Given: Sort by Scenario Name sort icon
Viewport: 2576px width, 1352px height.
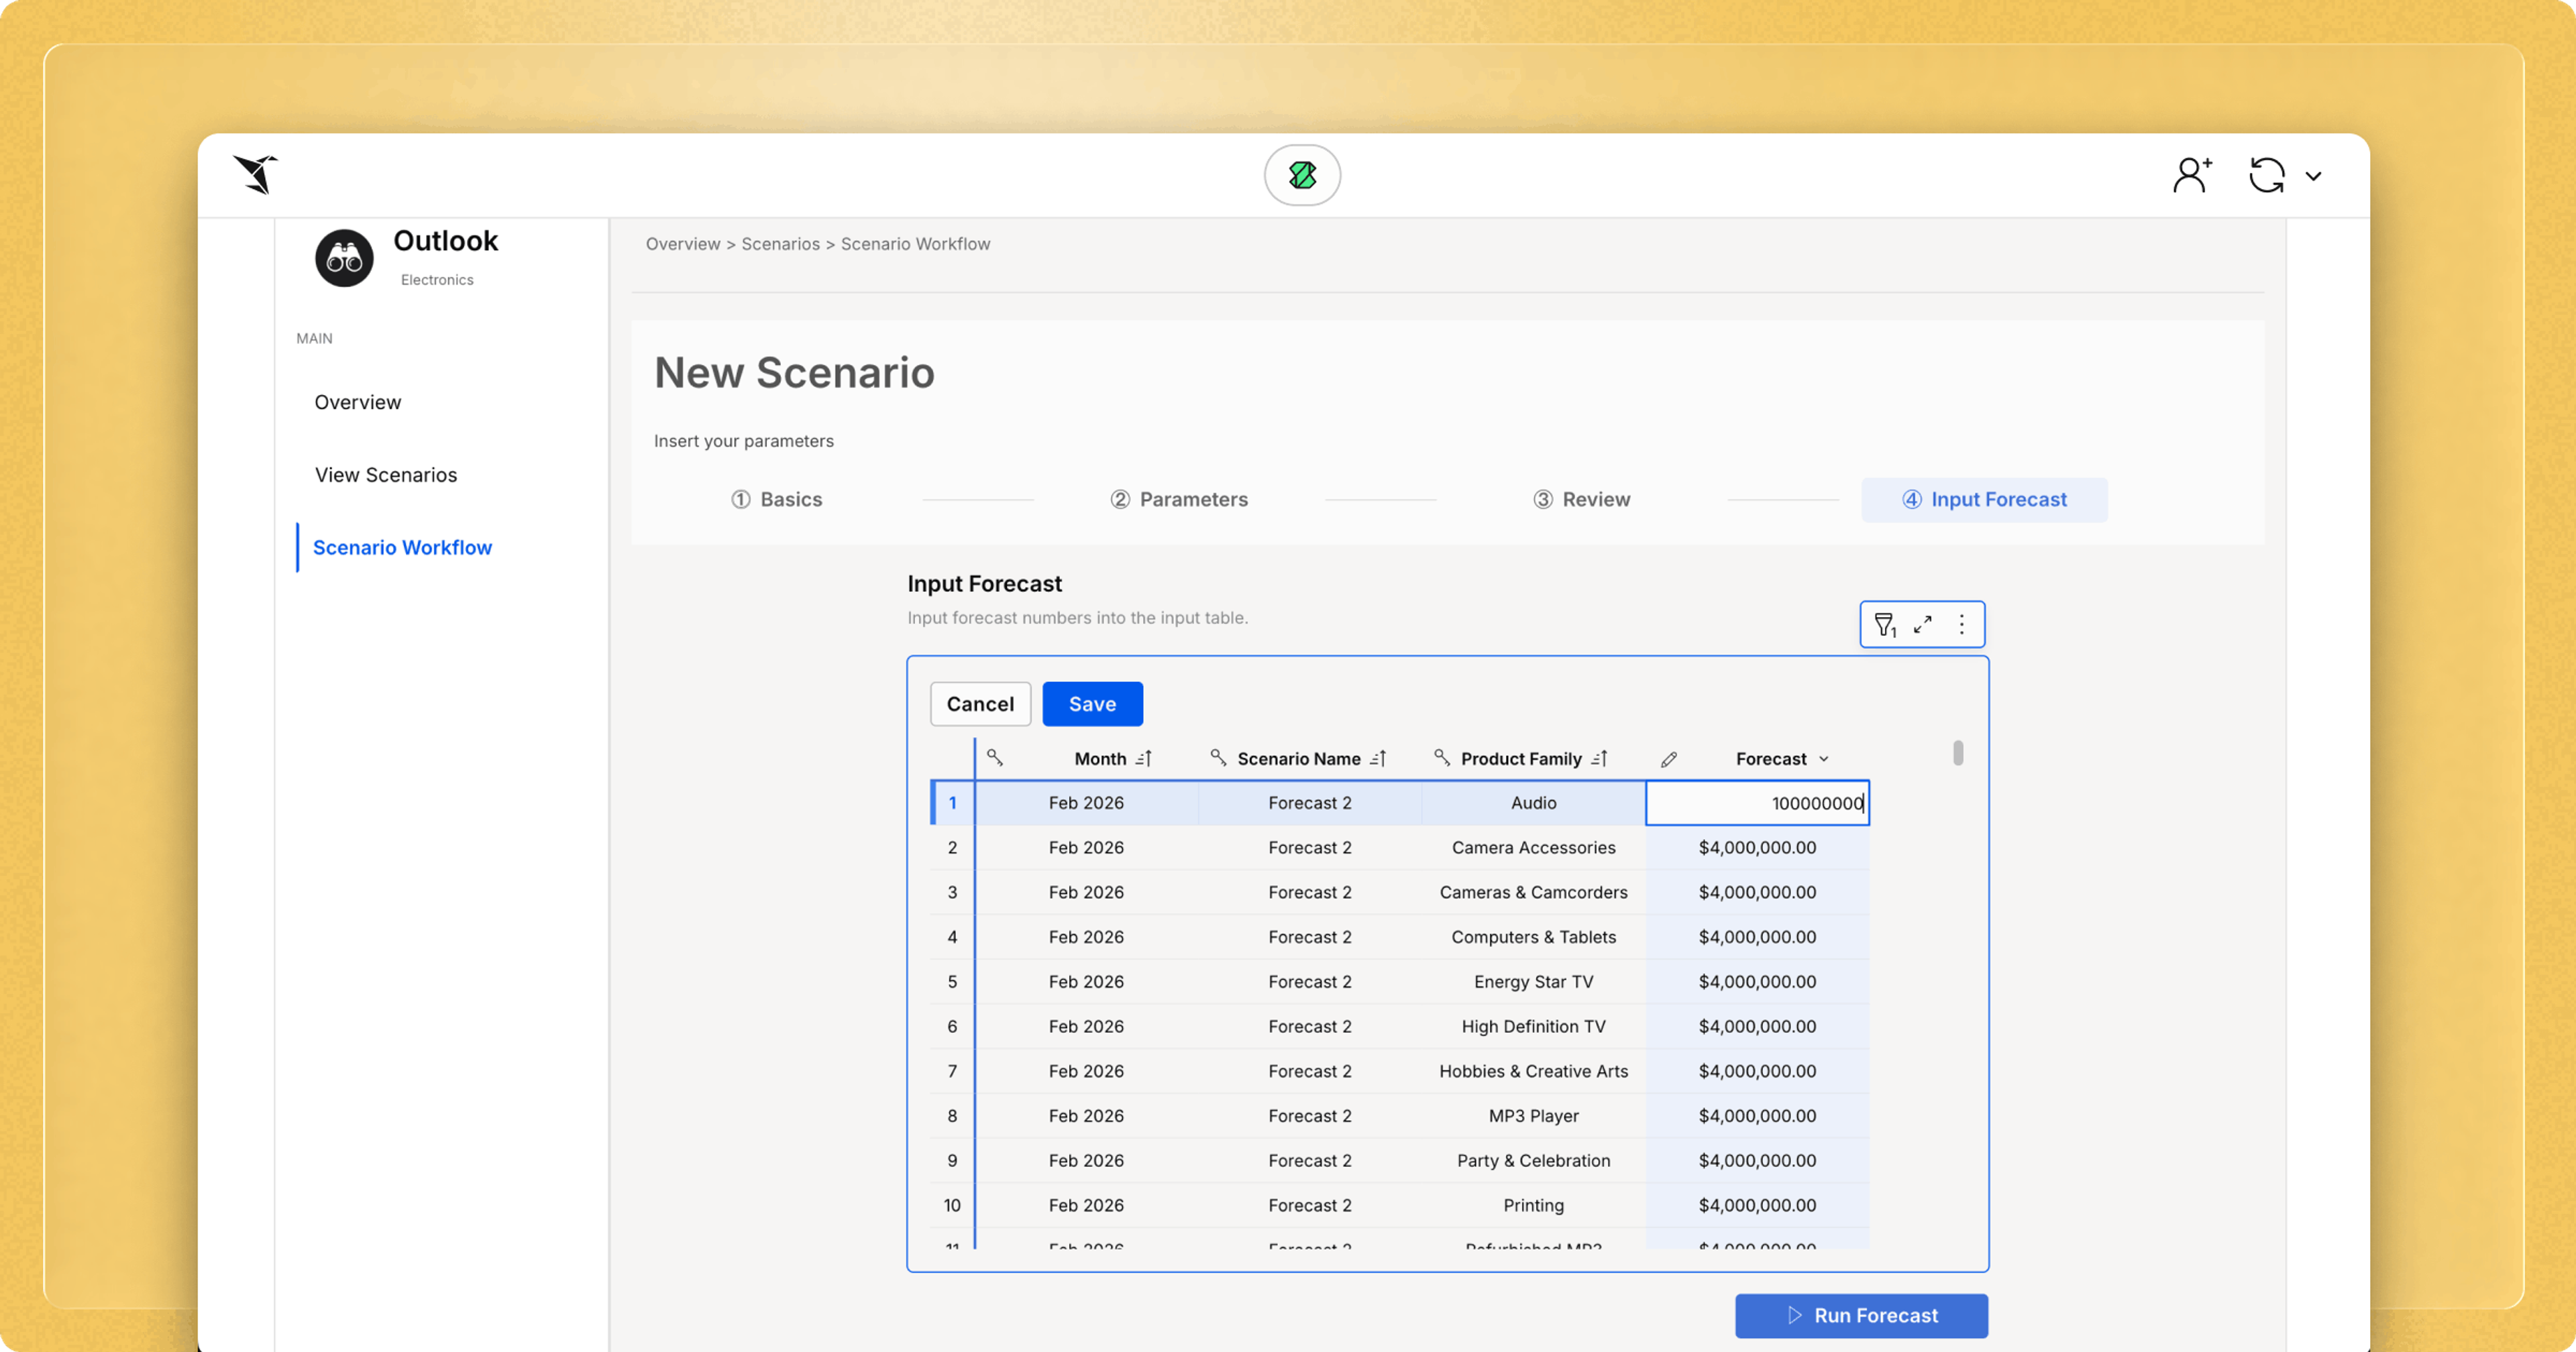Looking at the screenshot, I should click(x=1378, y=759).
